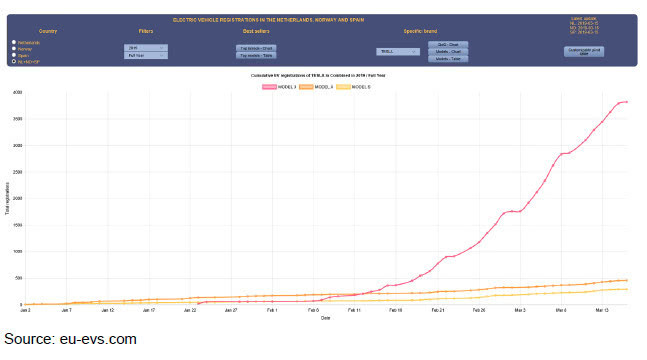
Task: Click the Source: eu-evs.com caption
Action: pyautogui.click(x=70, y=339)
